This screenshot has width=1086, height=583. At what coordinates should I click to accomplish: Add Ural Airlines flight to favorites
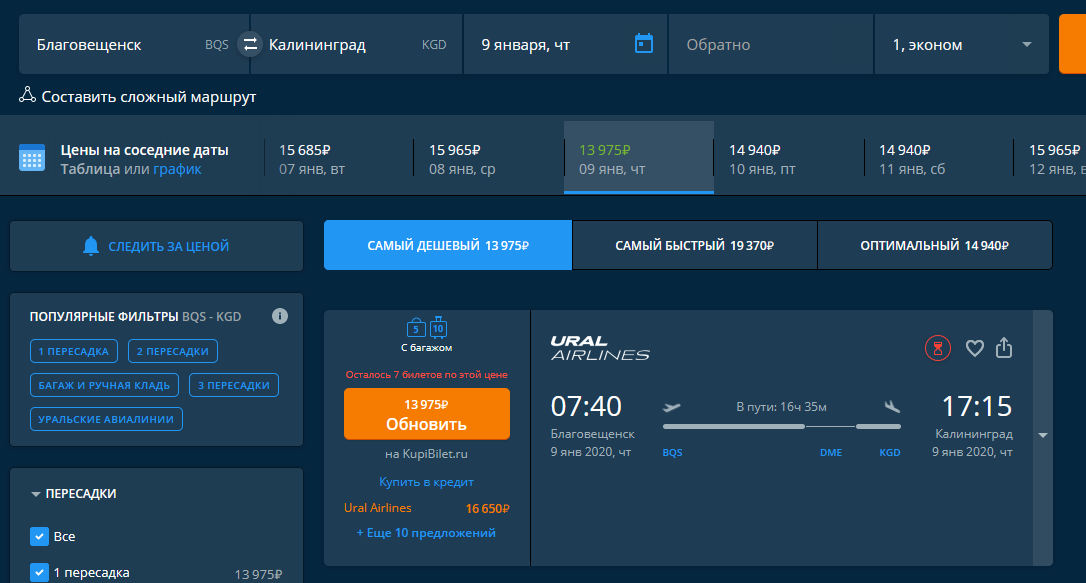tap(974, 348)
